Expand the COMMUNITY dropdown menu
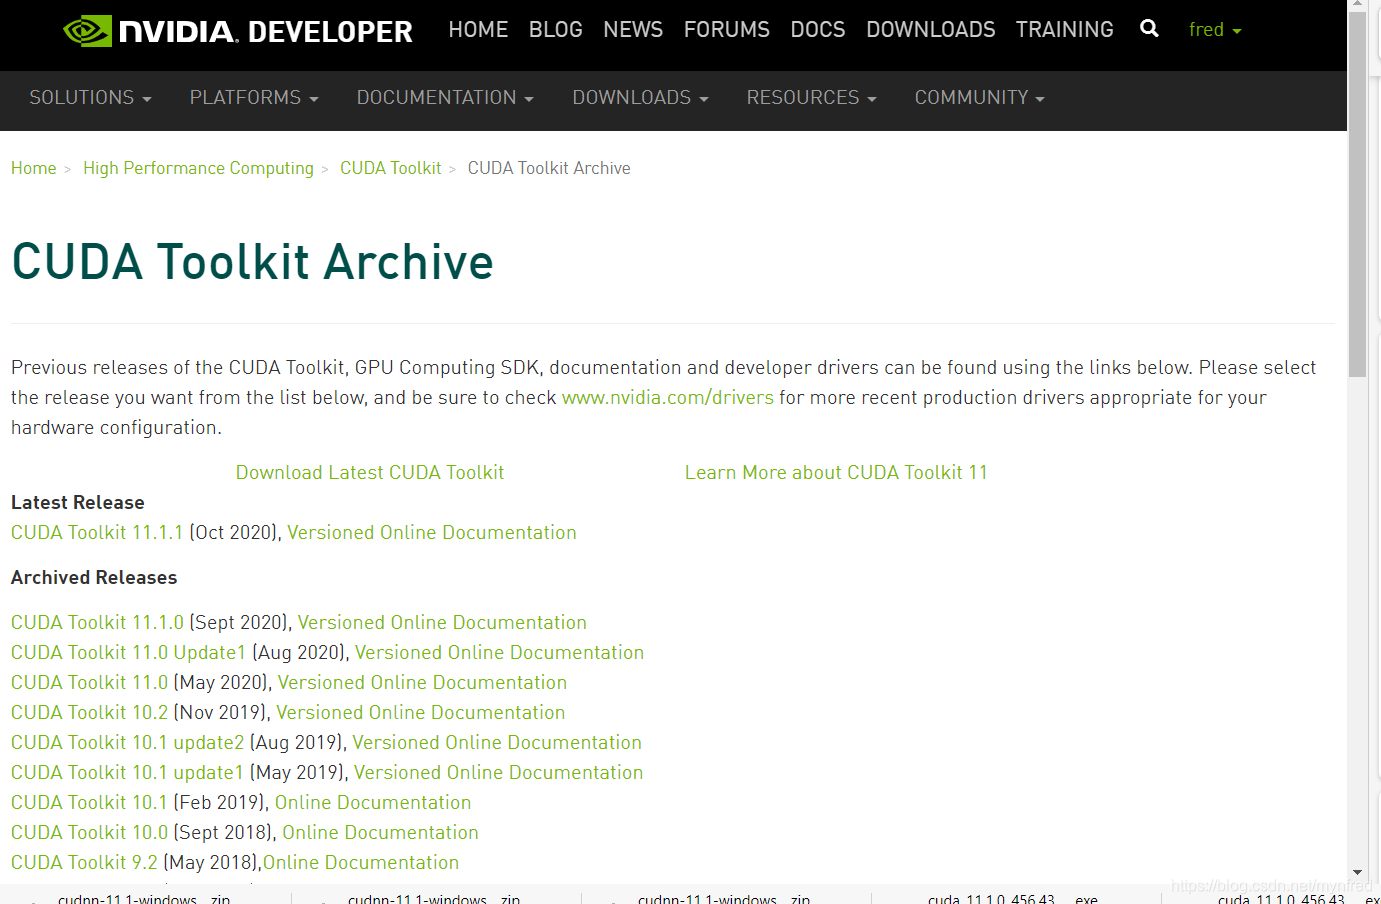1381x904 pixels. coord(979,98)
